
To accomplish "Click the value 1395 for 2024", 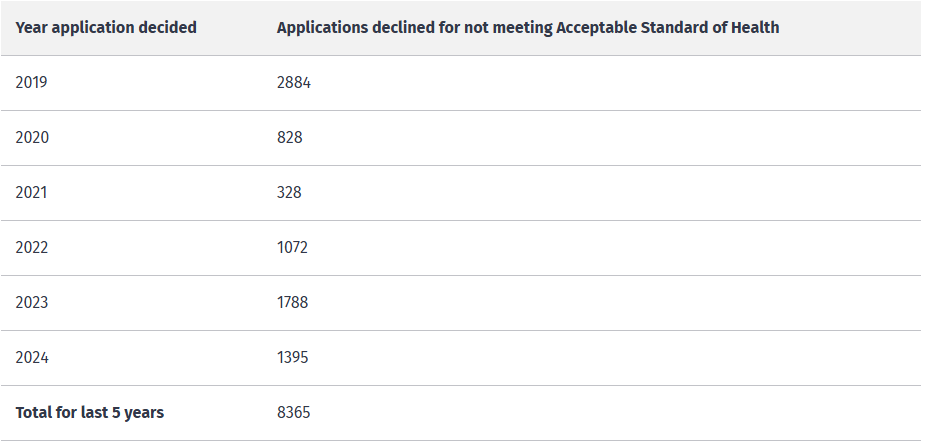I will tap(293, 358).
